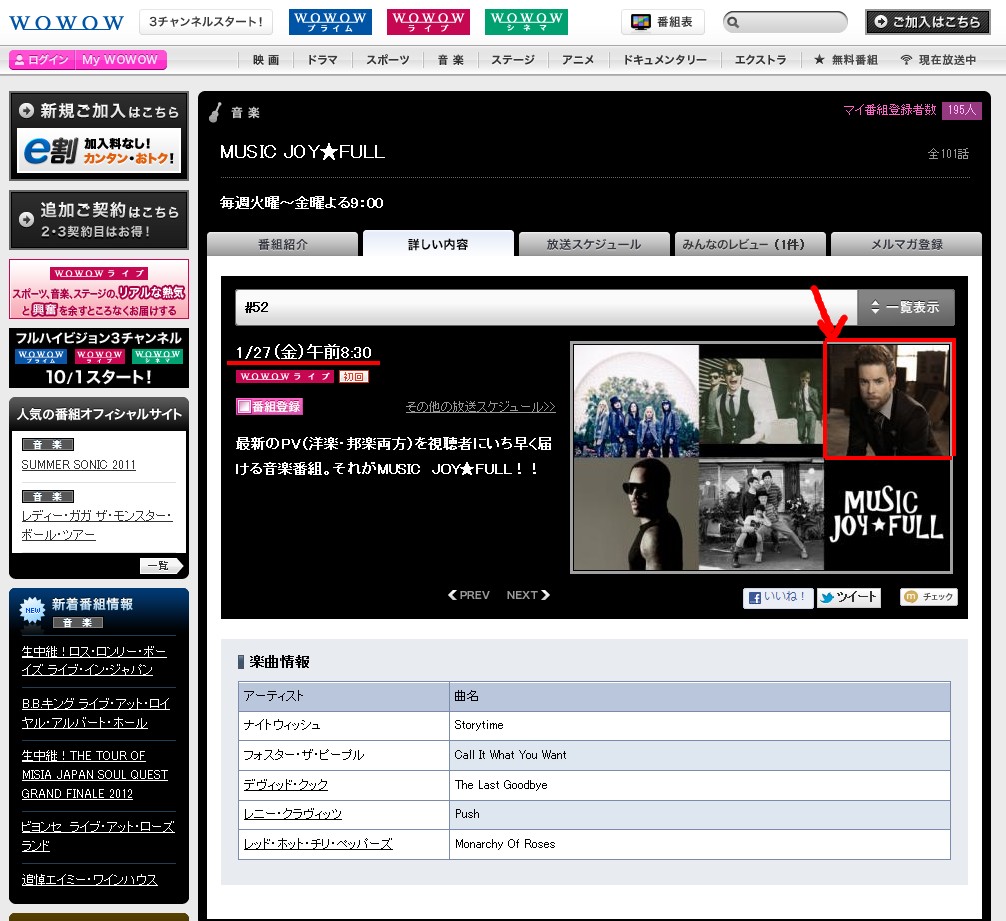Open the フルハイビジョン3チャンネル banner
The height and width of the screenshot is (921, 1006).
[99, 358]
